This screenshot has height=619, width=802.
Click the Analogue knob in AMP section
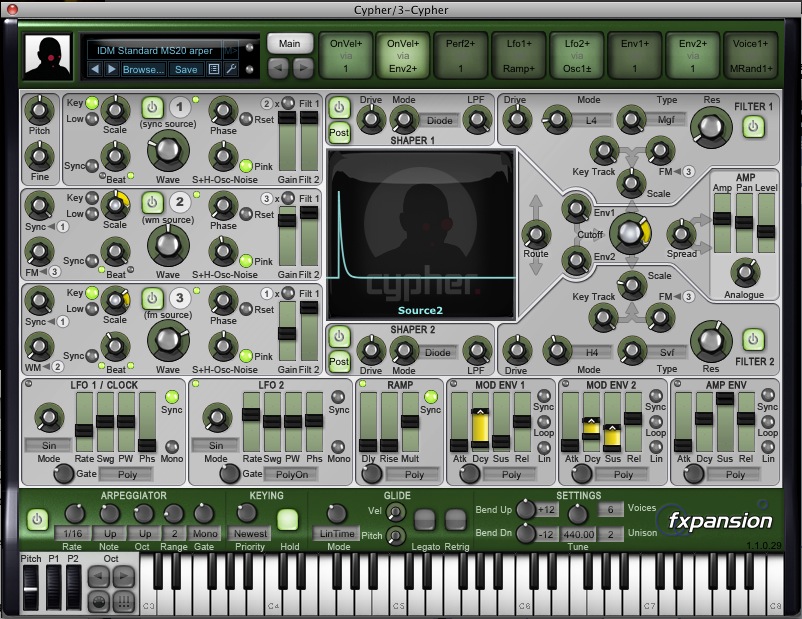click(745, 273)
